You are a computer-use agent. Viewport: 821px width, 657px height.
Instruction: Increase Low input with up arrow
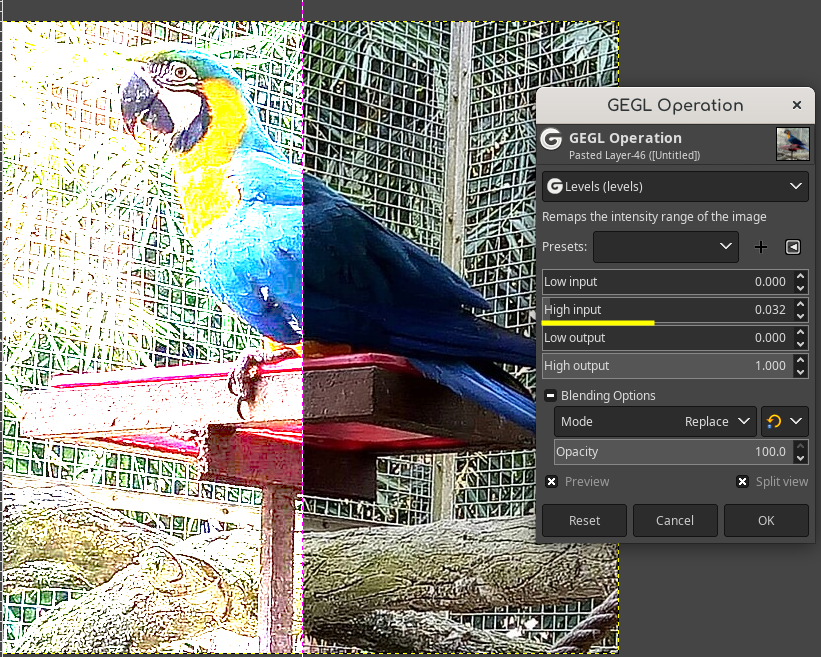pos(801,276)
